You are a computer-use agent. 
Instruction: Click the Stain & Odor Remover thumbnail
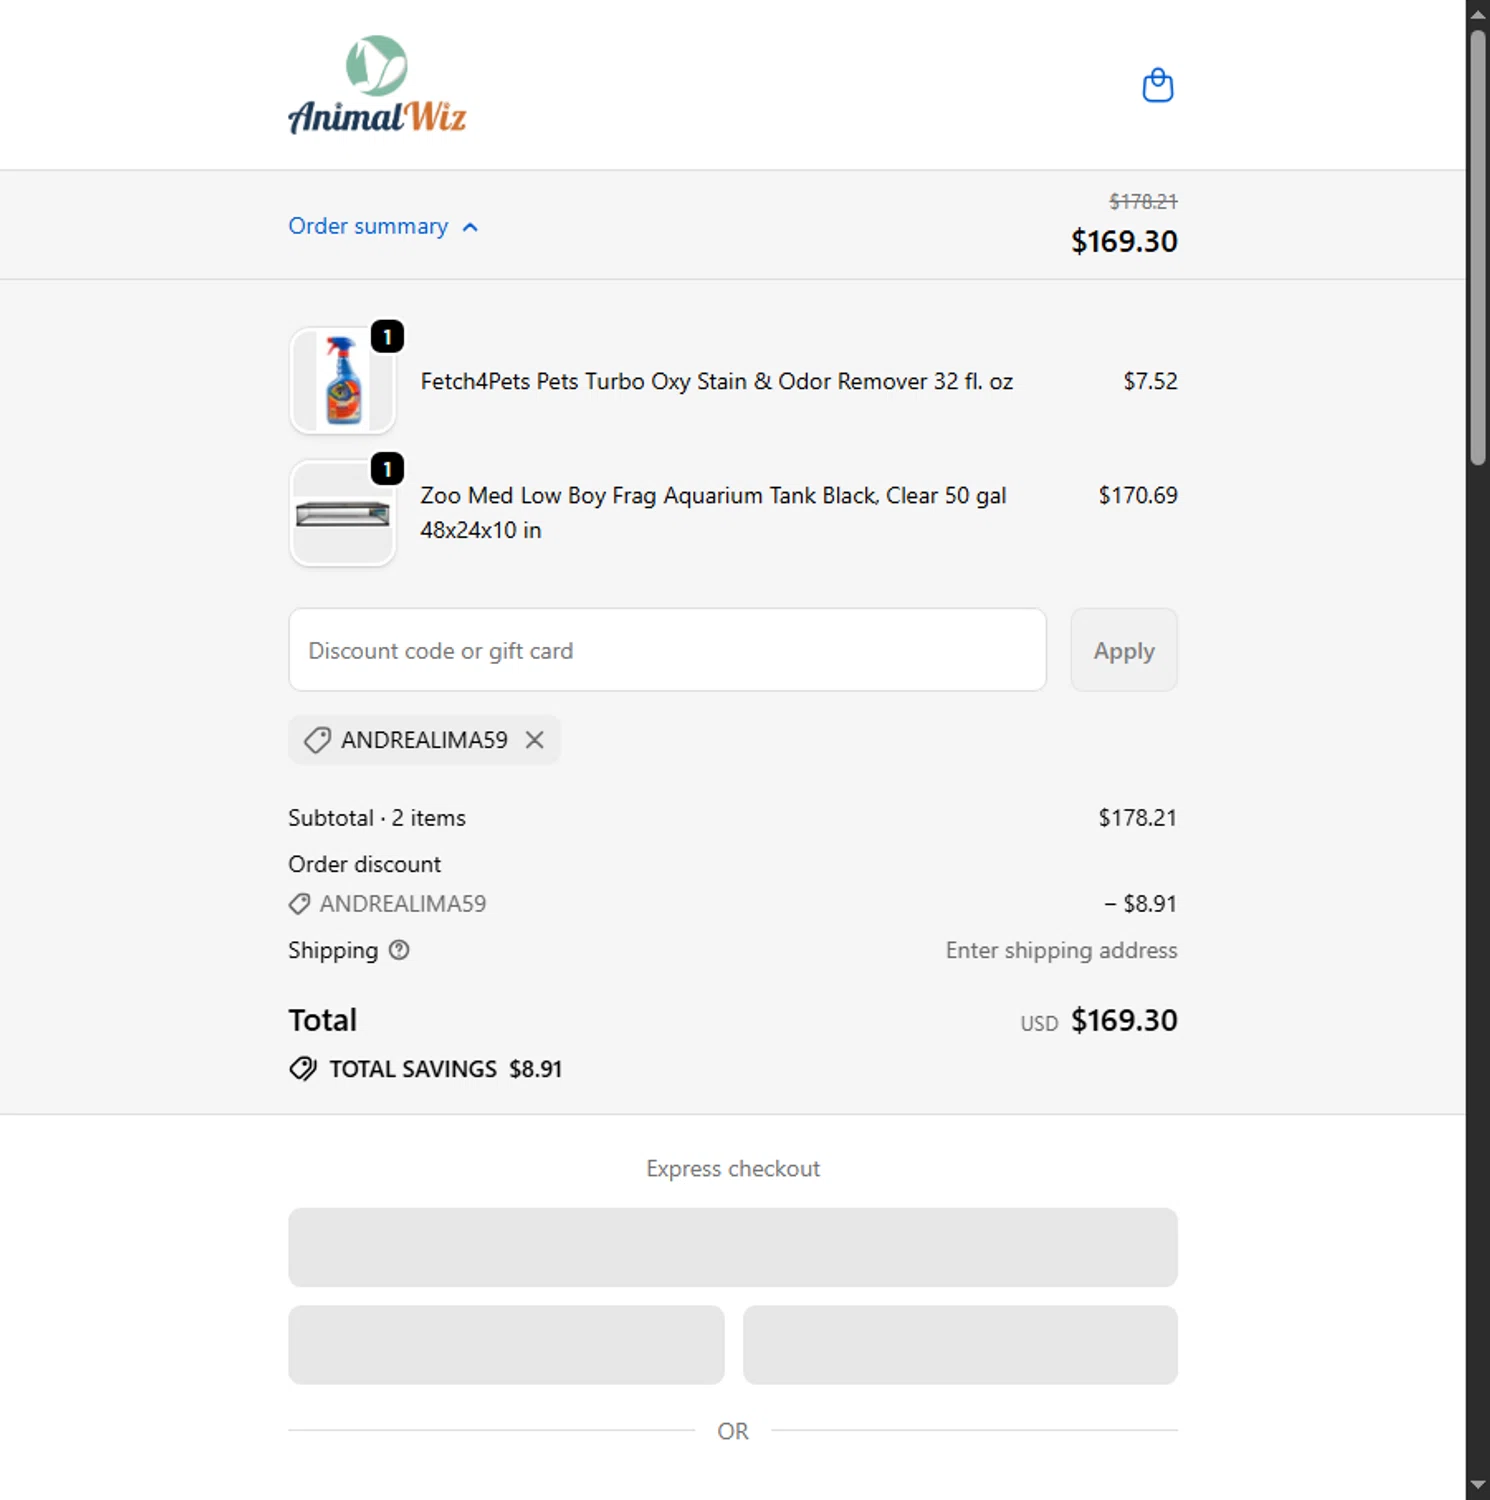[342, 381]
